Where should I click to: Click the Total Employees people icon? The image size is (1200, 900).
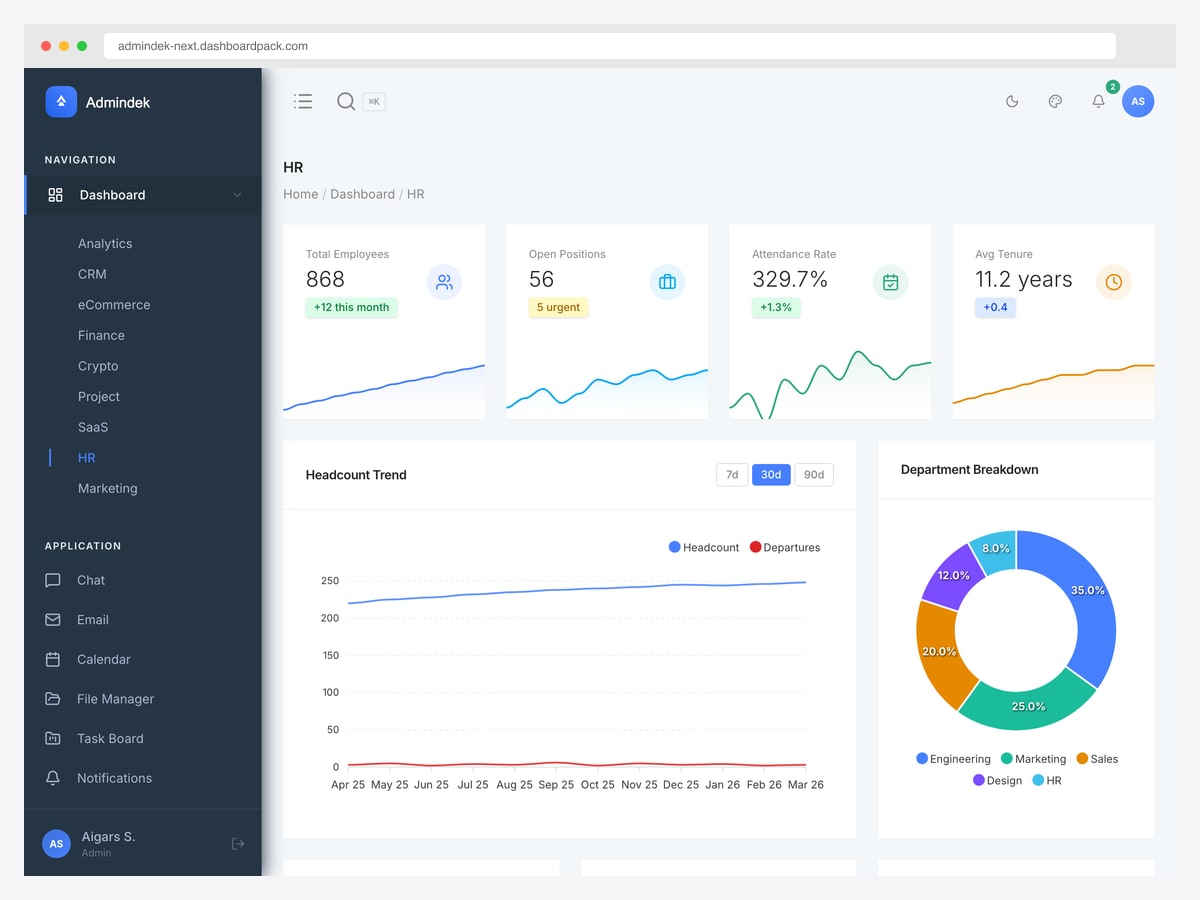click(x=444, y=282)
